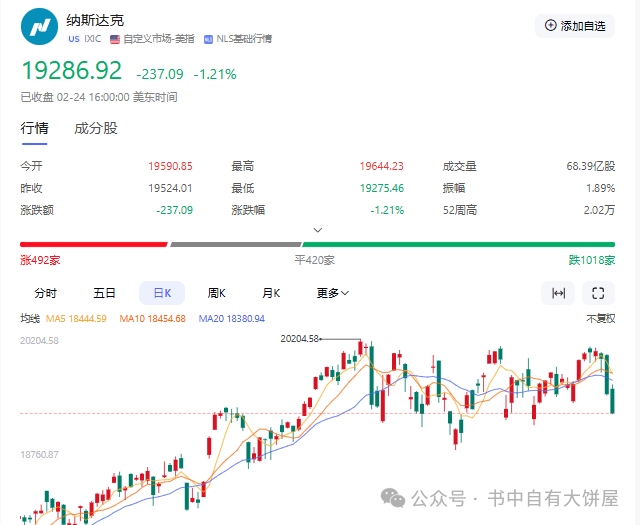
Task: Click the 振幅 value 1.89%
Action: pos(600,188)
